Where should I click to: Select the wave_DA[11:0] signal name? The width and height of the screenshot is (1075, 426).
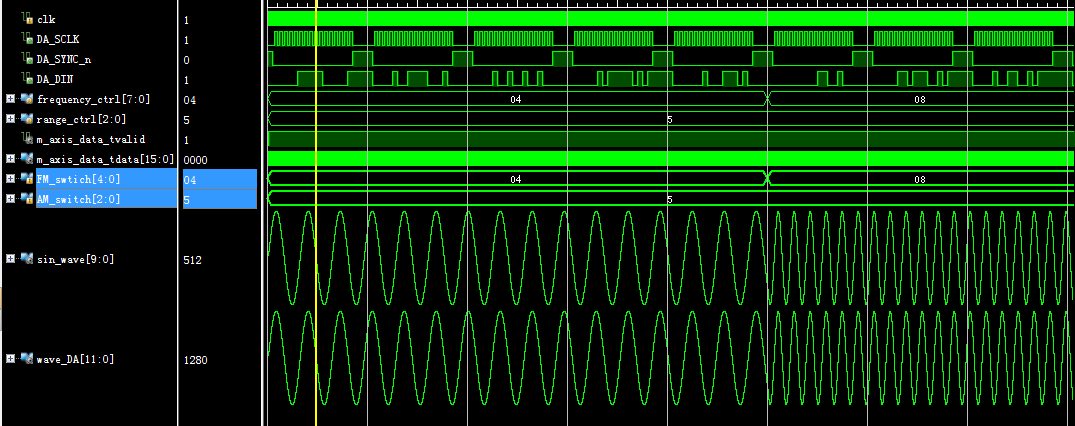pyautogui.click(x=75, y=359)
